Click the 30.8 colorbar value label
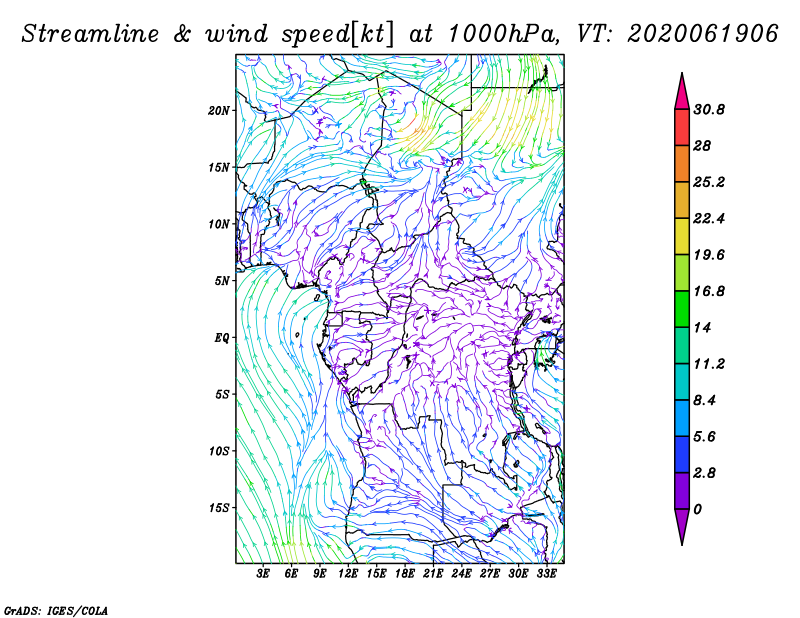This screenshot has width=800, height=618. [x=709, y=110]
